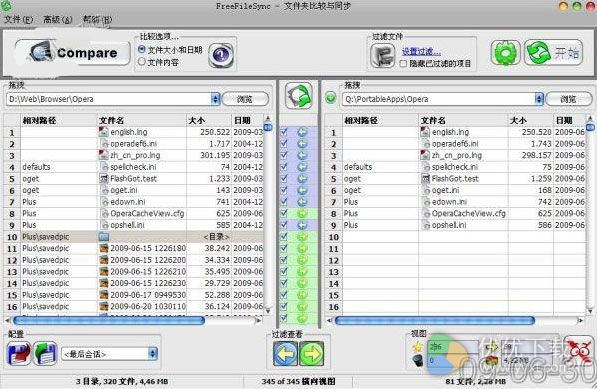Screen dimensions: 597x389
Task: Sort right list by 相对路径 column header
Action: pyautogui.click(x=380, y=120)
